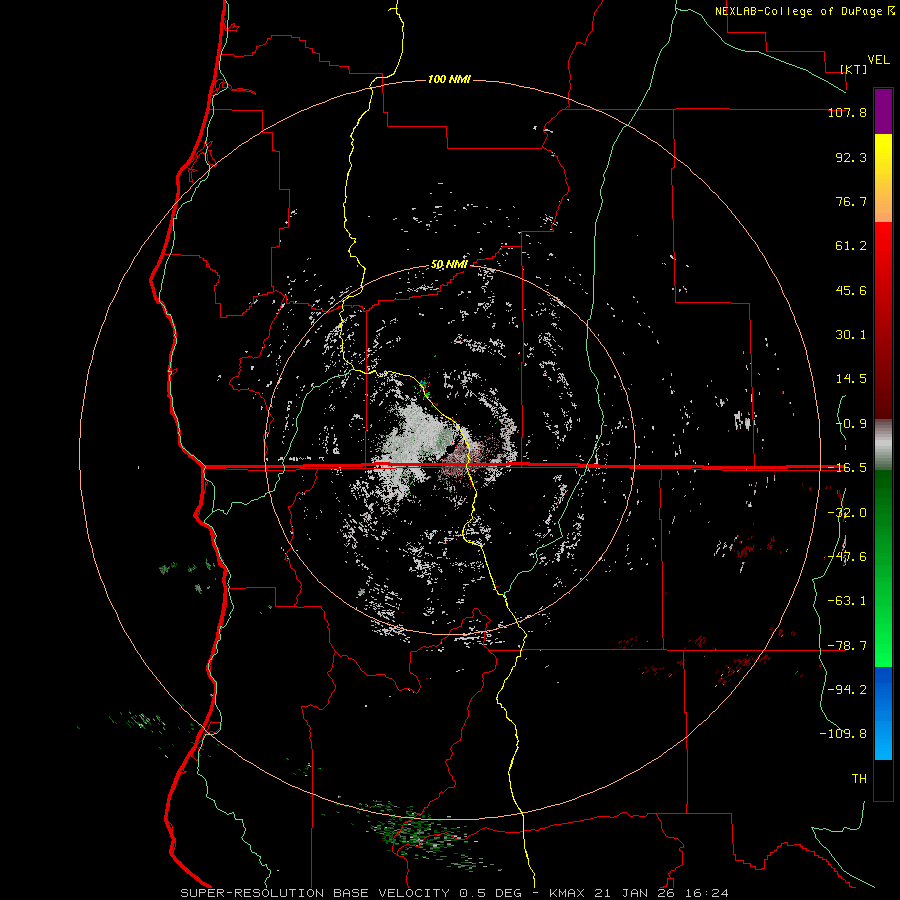Click the VEL legend title
This screenshot has height=900, width=900.
[878, 60]
